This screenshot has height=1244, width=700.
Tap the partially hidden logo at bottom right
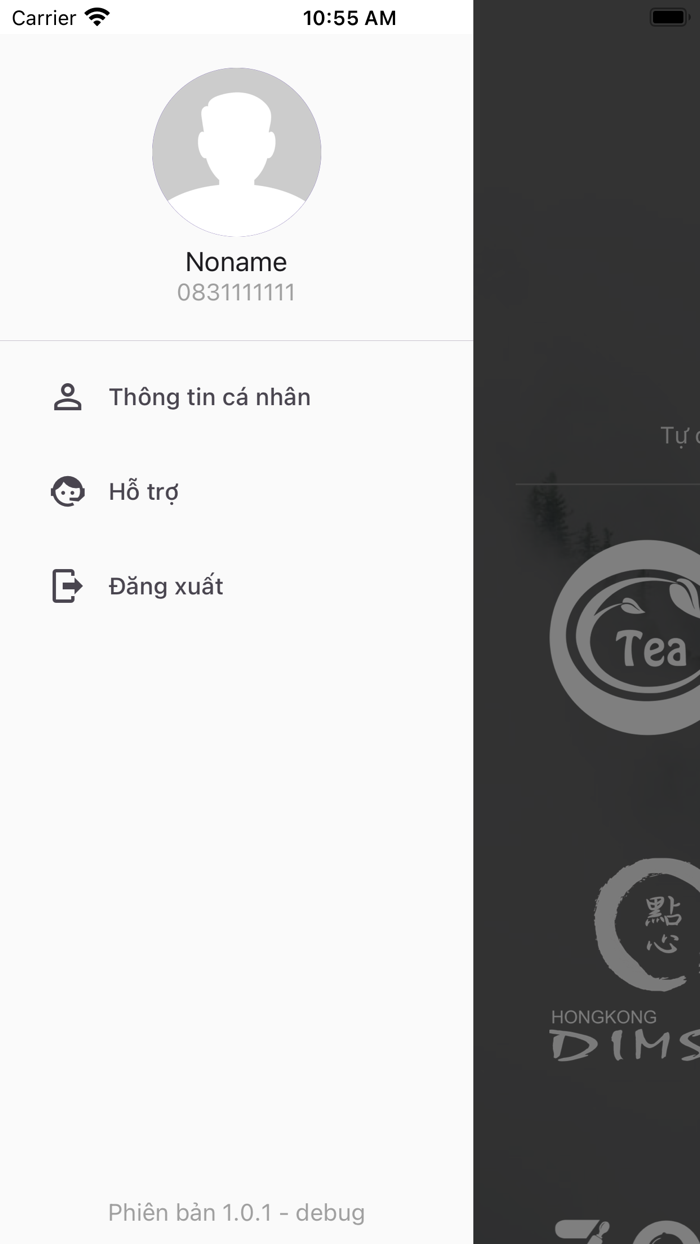click(627, 1231)
